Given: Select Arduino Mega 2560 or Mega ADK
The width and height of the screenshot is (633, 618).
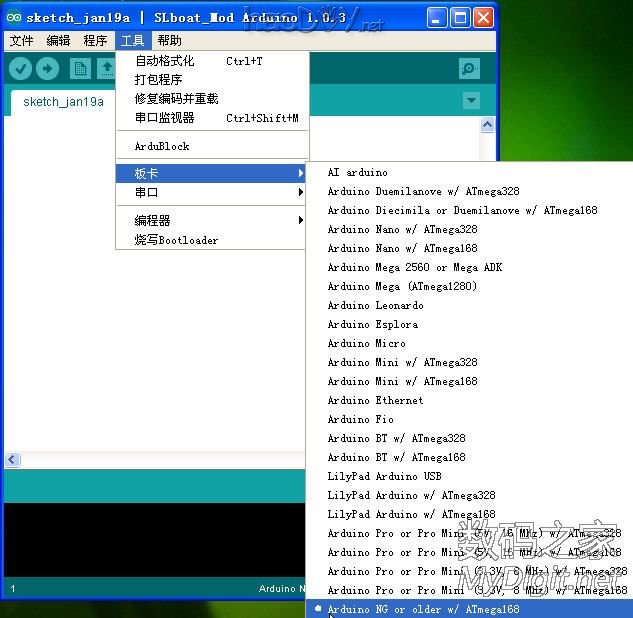Looking at the screenshot, I should (415, 267).
